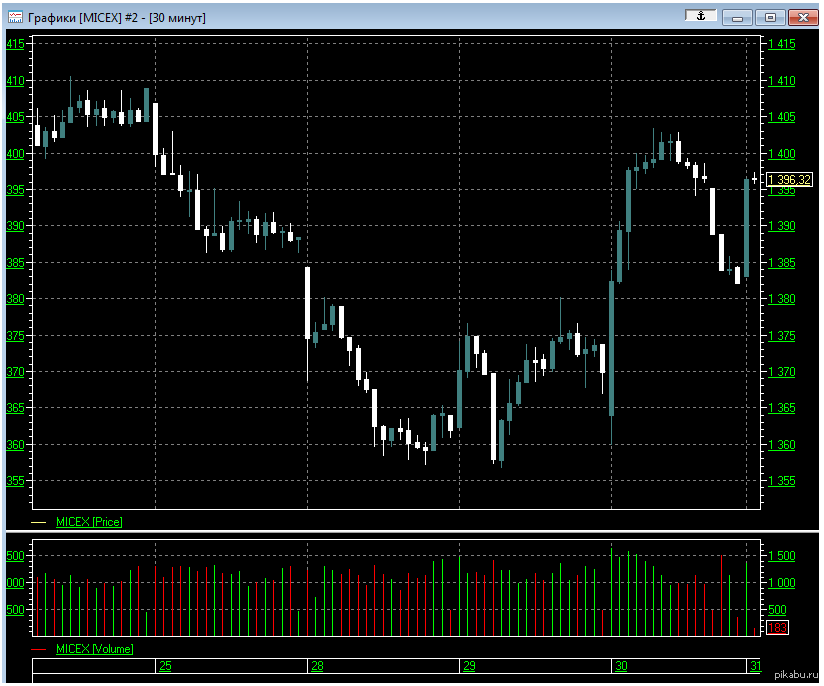Viewport: 824px width, 686px height.
Task: Click left price axis label 390
Action: click(15, 226)
